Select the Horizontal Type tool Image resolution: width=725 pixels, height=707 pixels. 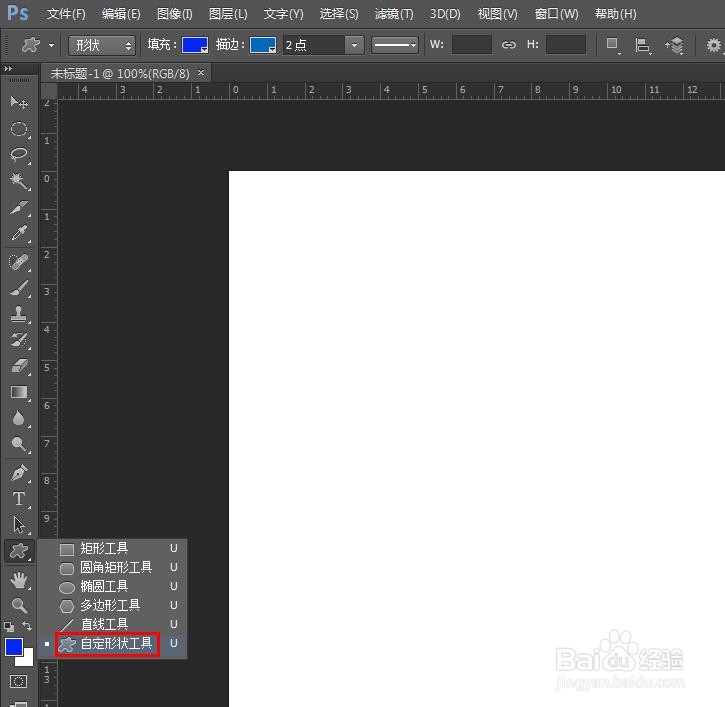(x=19, y=499)
